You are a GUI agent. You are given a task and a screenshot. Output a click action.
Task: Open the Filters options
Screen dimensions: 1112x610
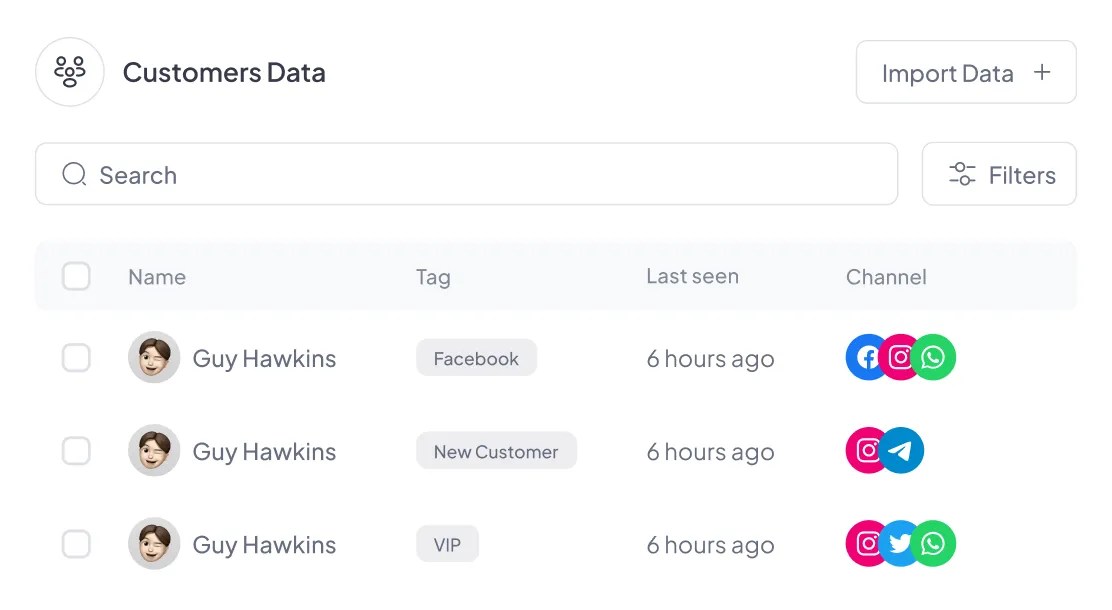pos(999,175)
